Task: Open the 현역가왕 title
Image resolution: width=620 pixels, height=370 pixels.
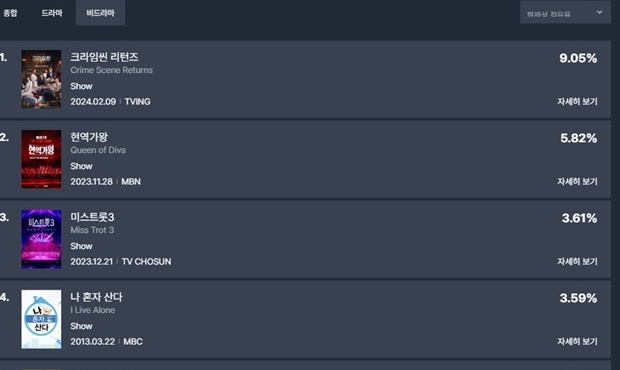Action: coord(89,137)
